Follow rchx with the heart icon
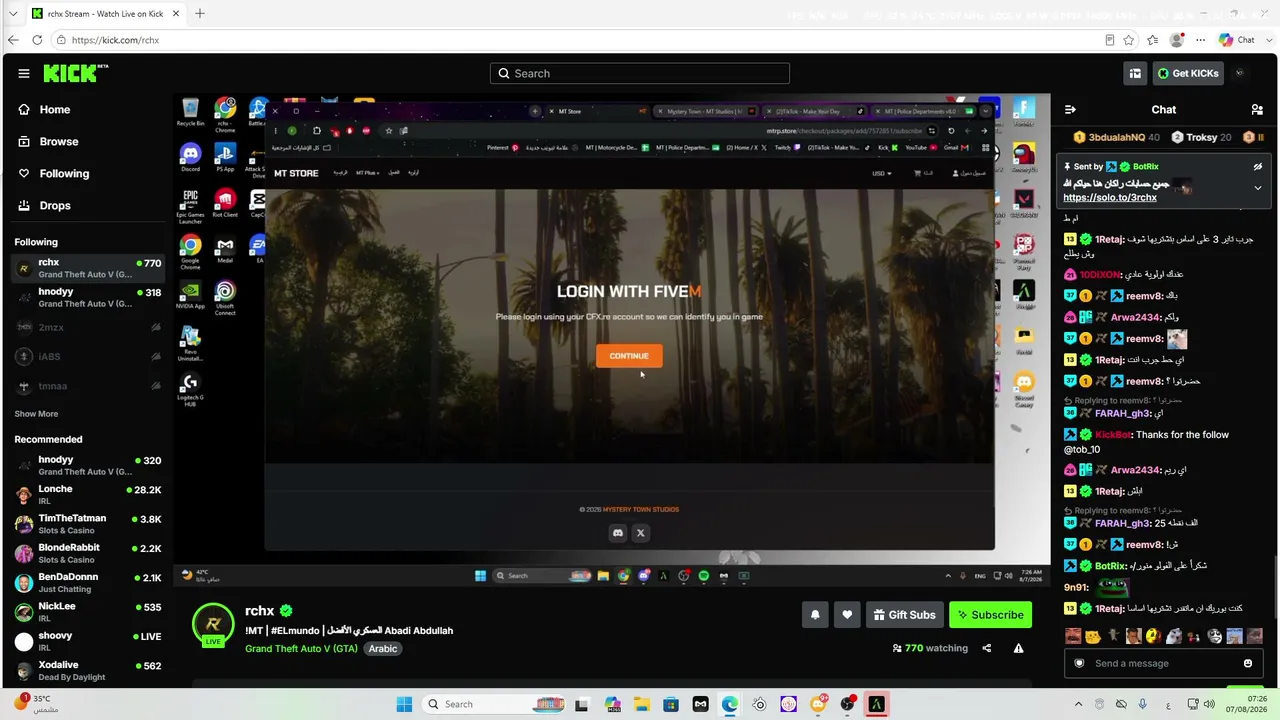Viewport: 1280px width, 720px height. pos(847,615)
